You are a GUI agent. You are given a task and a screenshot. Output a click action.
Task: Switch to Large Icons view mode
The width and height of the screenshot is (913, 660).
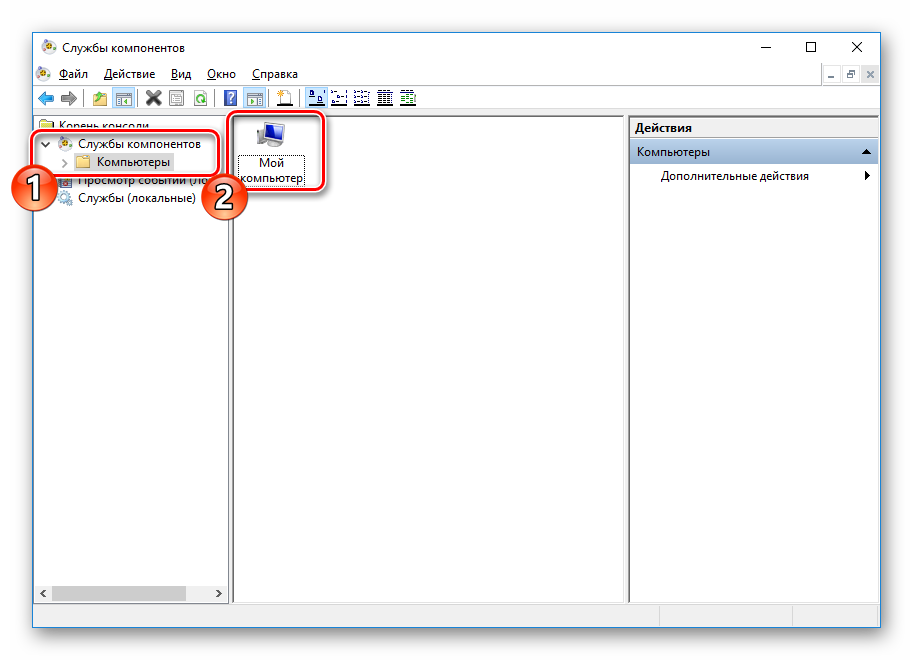pos(315,98)
